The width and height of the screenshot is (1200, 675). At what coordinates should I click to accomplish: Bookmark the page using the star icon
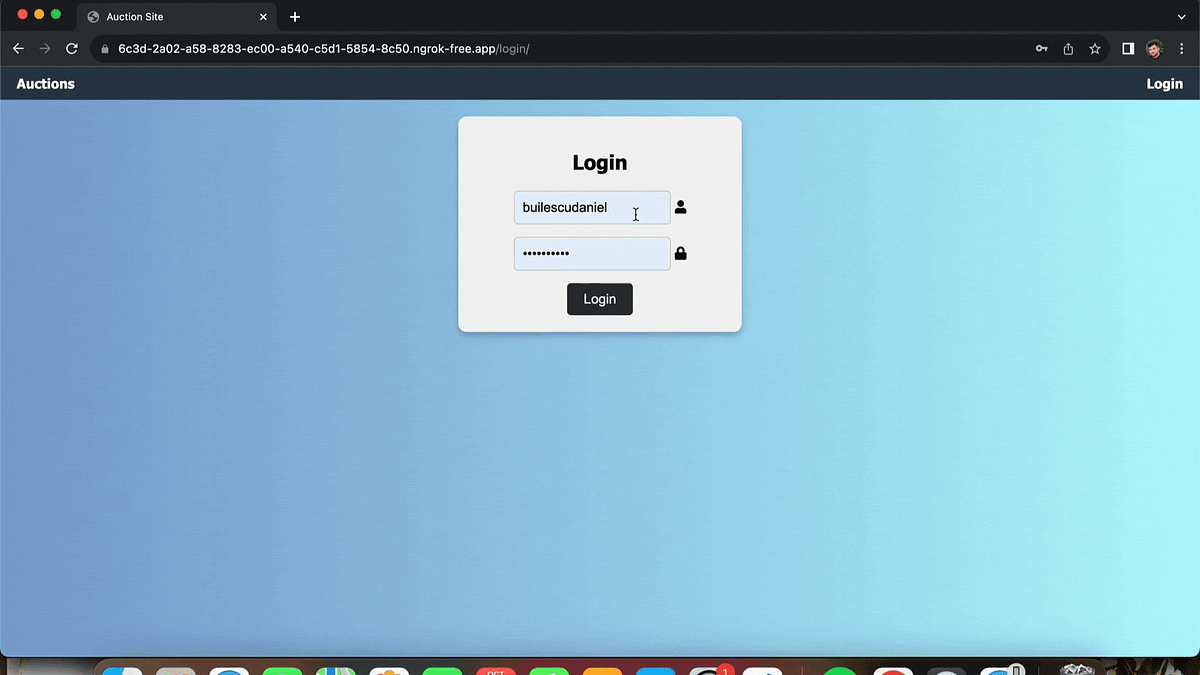pos(1094,48)
